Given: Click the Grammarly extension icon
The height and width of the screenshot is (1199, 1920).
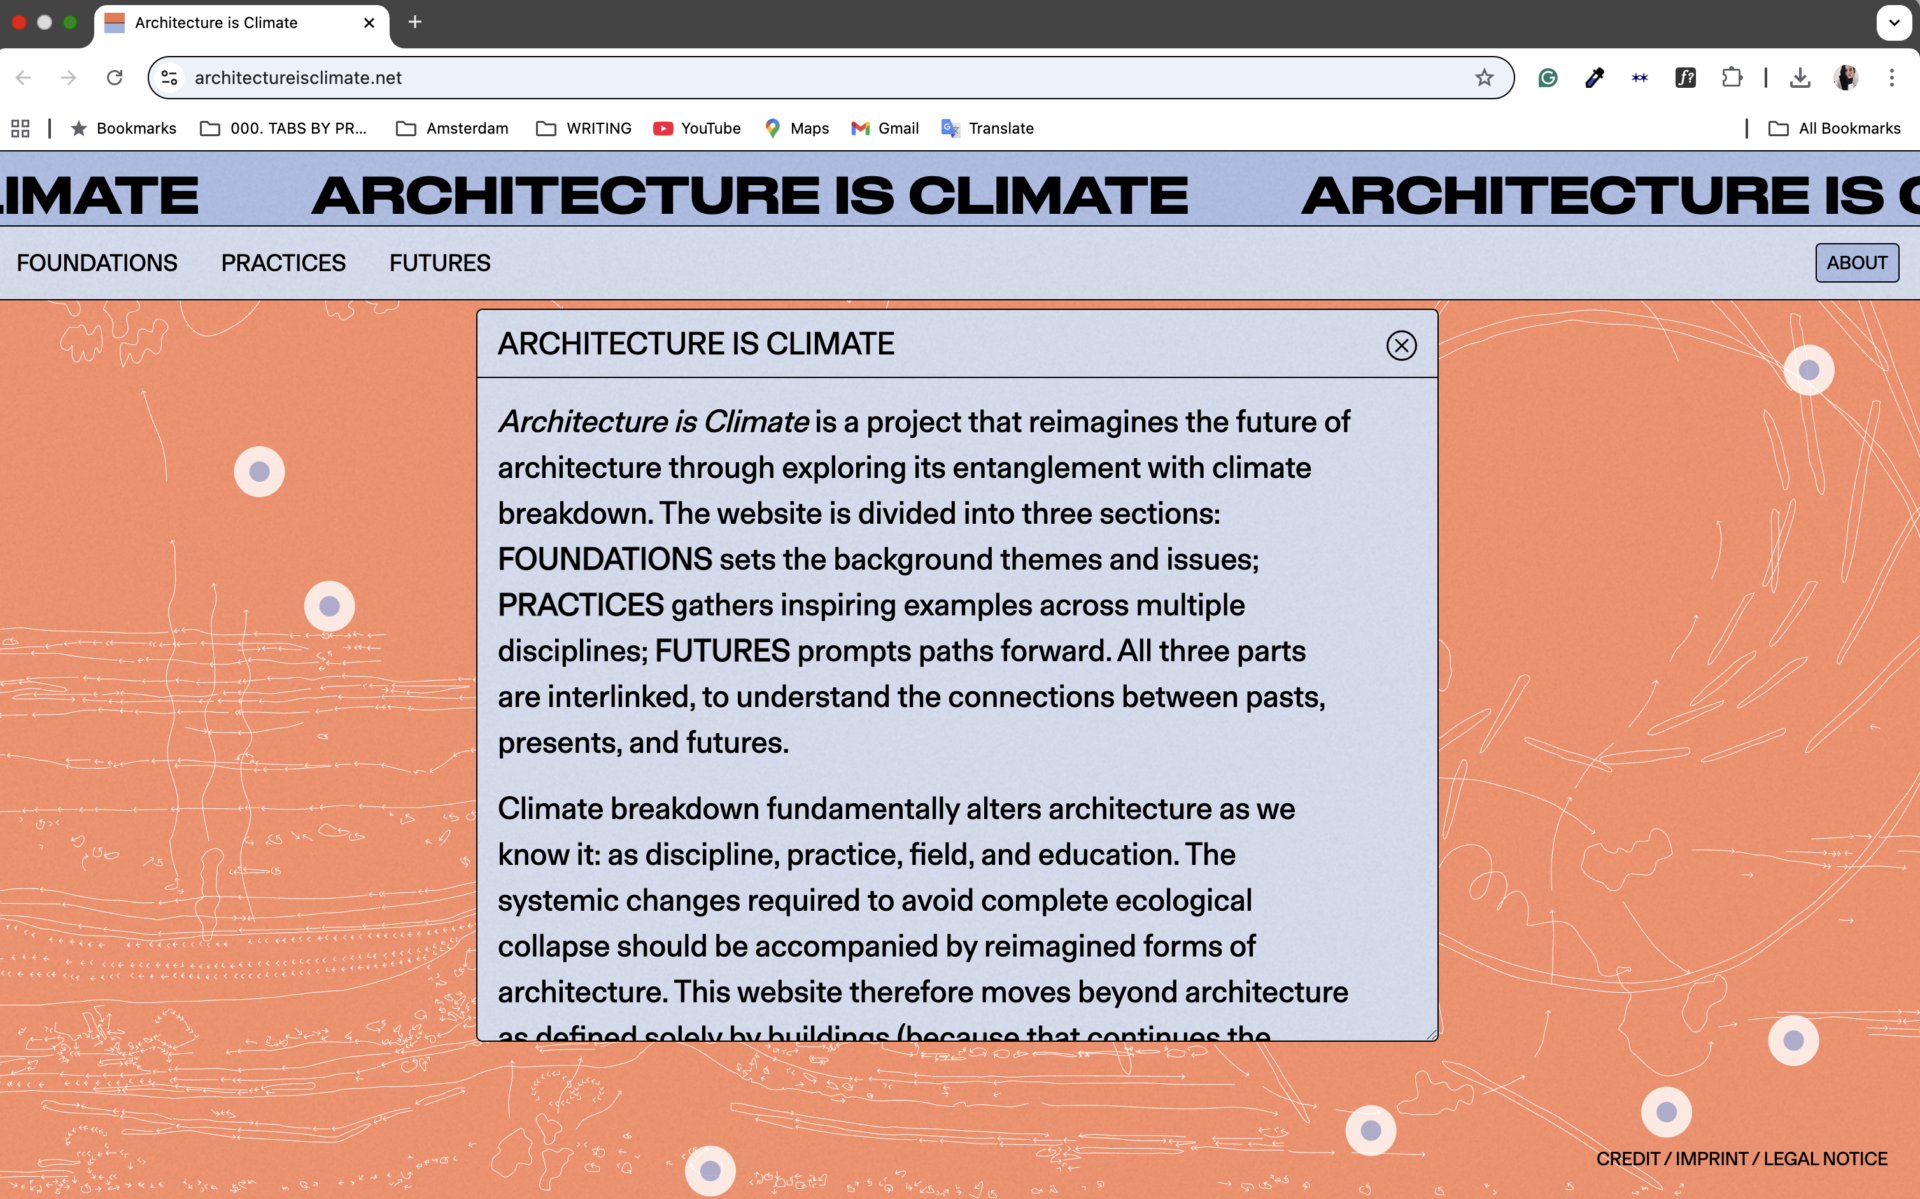Looking at the screenshot, I should (1548, 78).
